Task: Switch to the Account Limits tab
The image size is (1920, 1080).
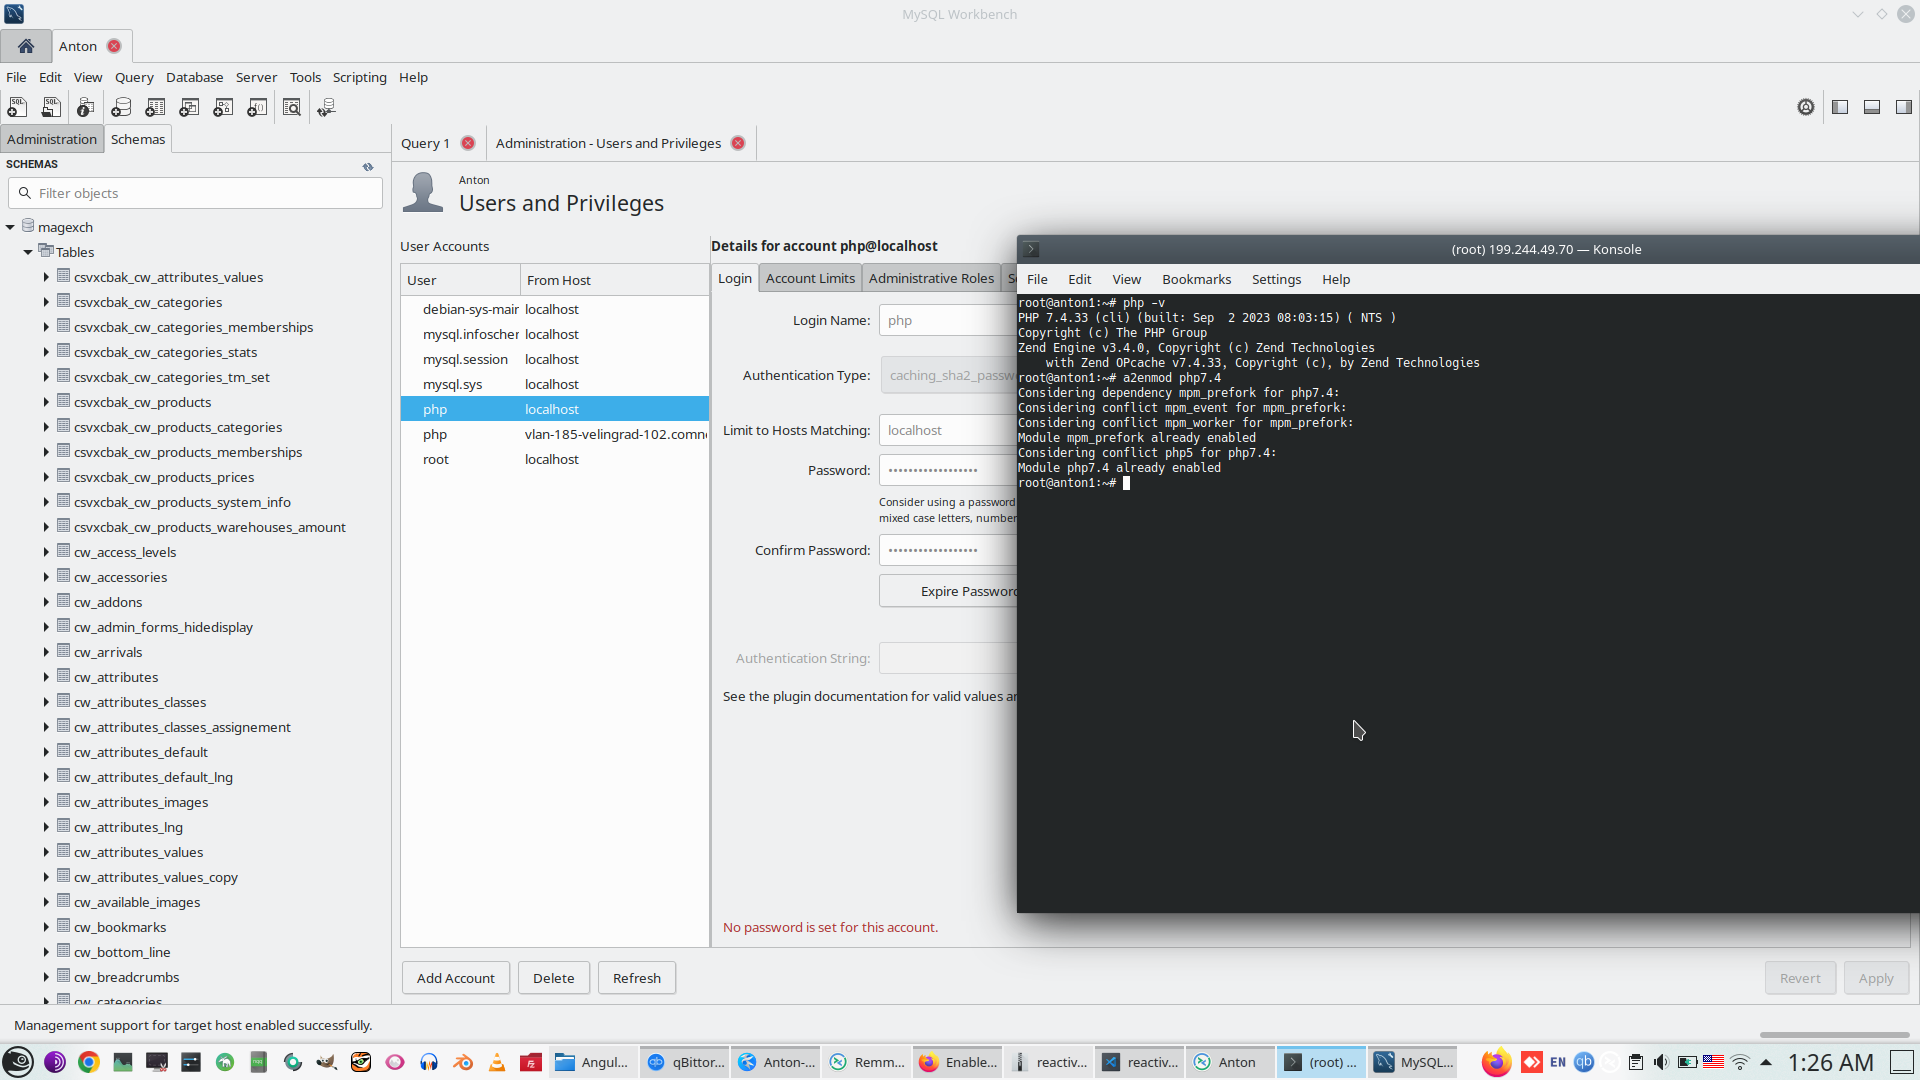Action: click(810, 278)
